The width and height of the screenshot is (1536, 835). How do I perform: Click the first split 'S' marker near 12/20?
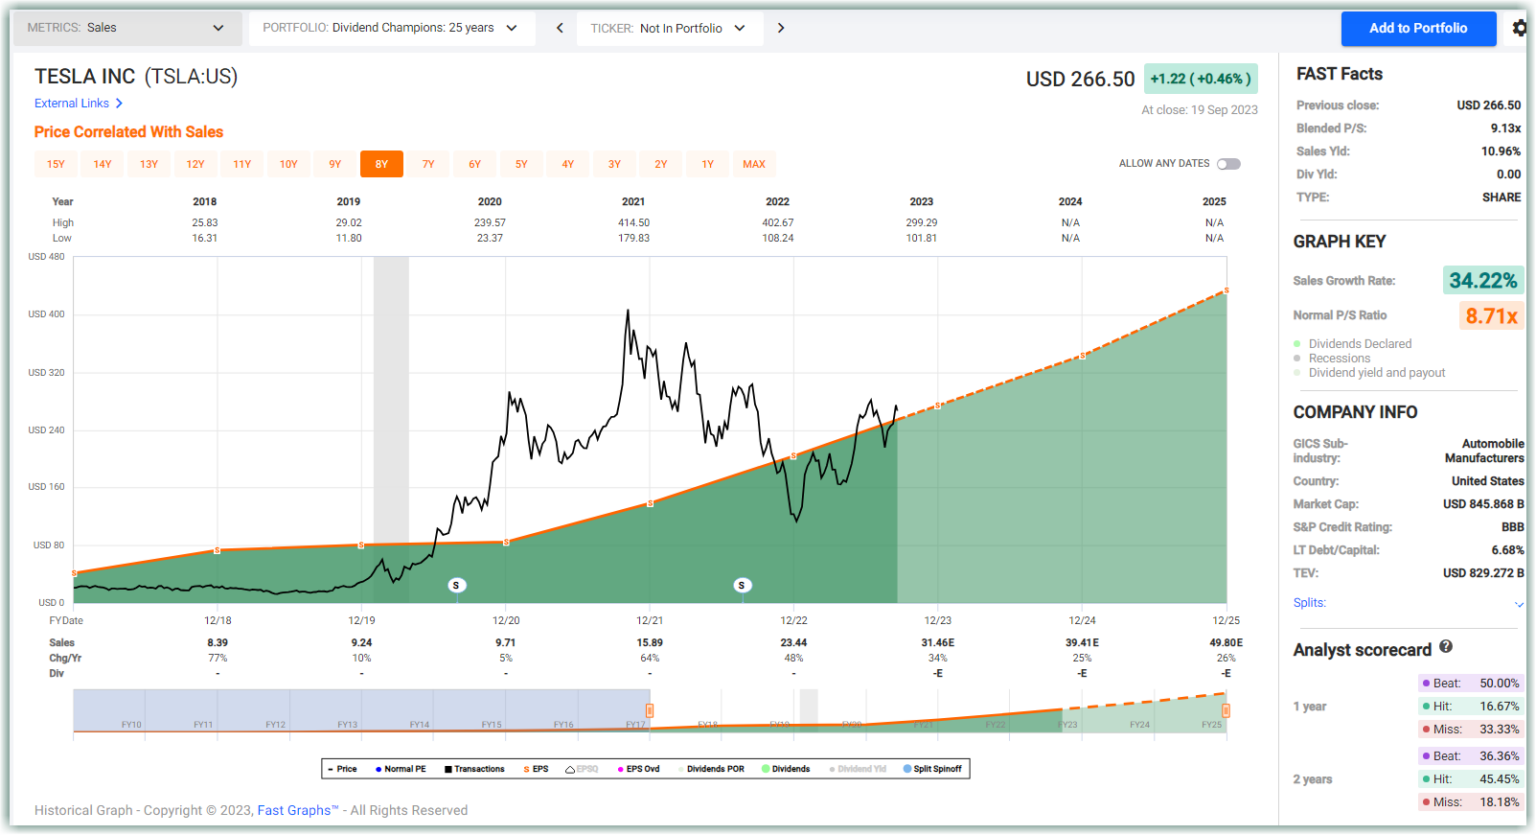click(457, 585)
